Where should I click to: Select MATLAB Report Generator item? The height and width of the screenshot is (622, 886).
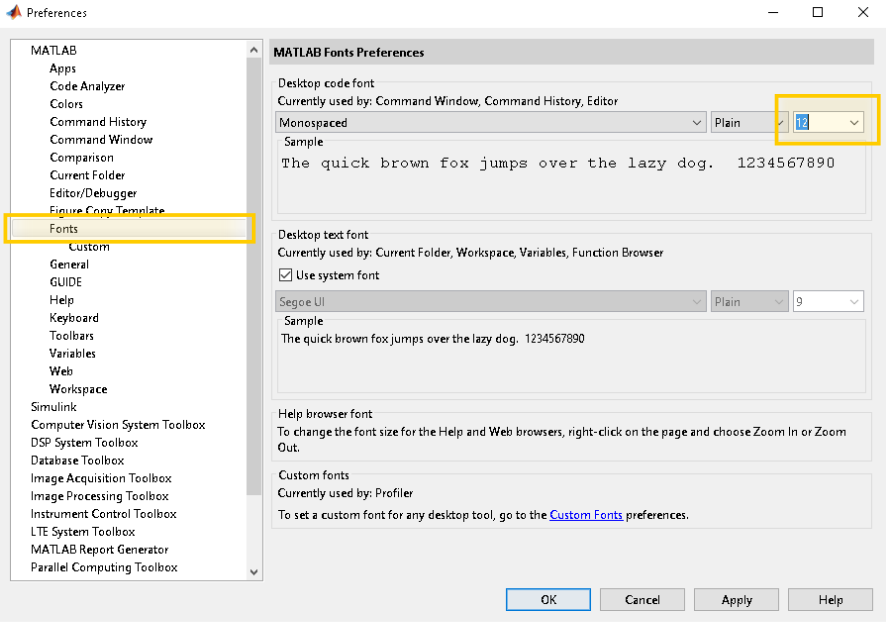(x=99, y=549)
